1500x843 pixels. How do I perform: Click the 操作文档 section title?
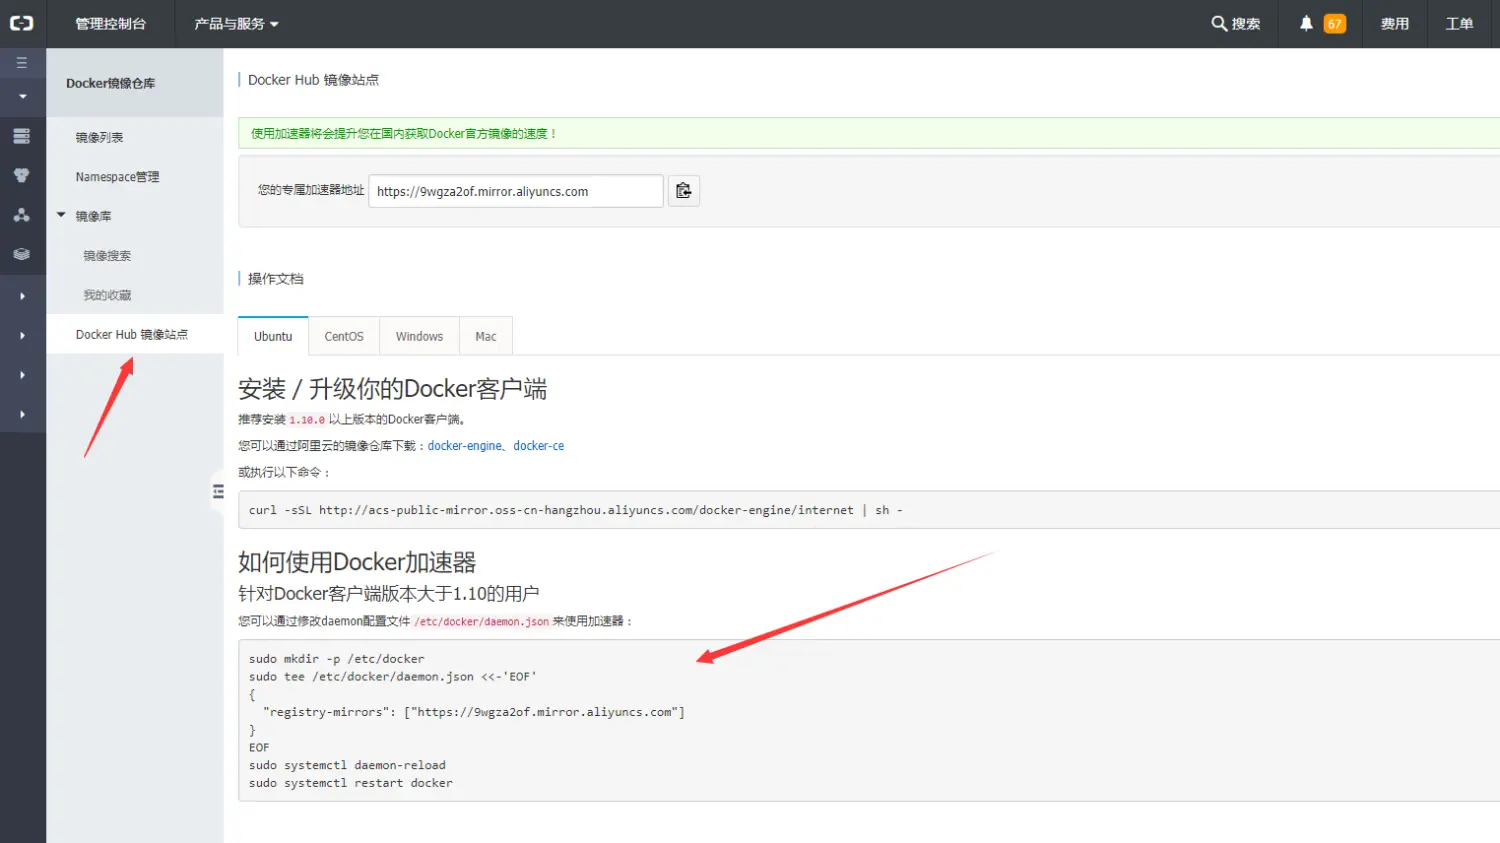(x=276, y=279)
